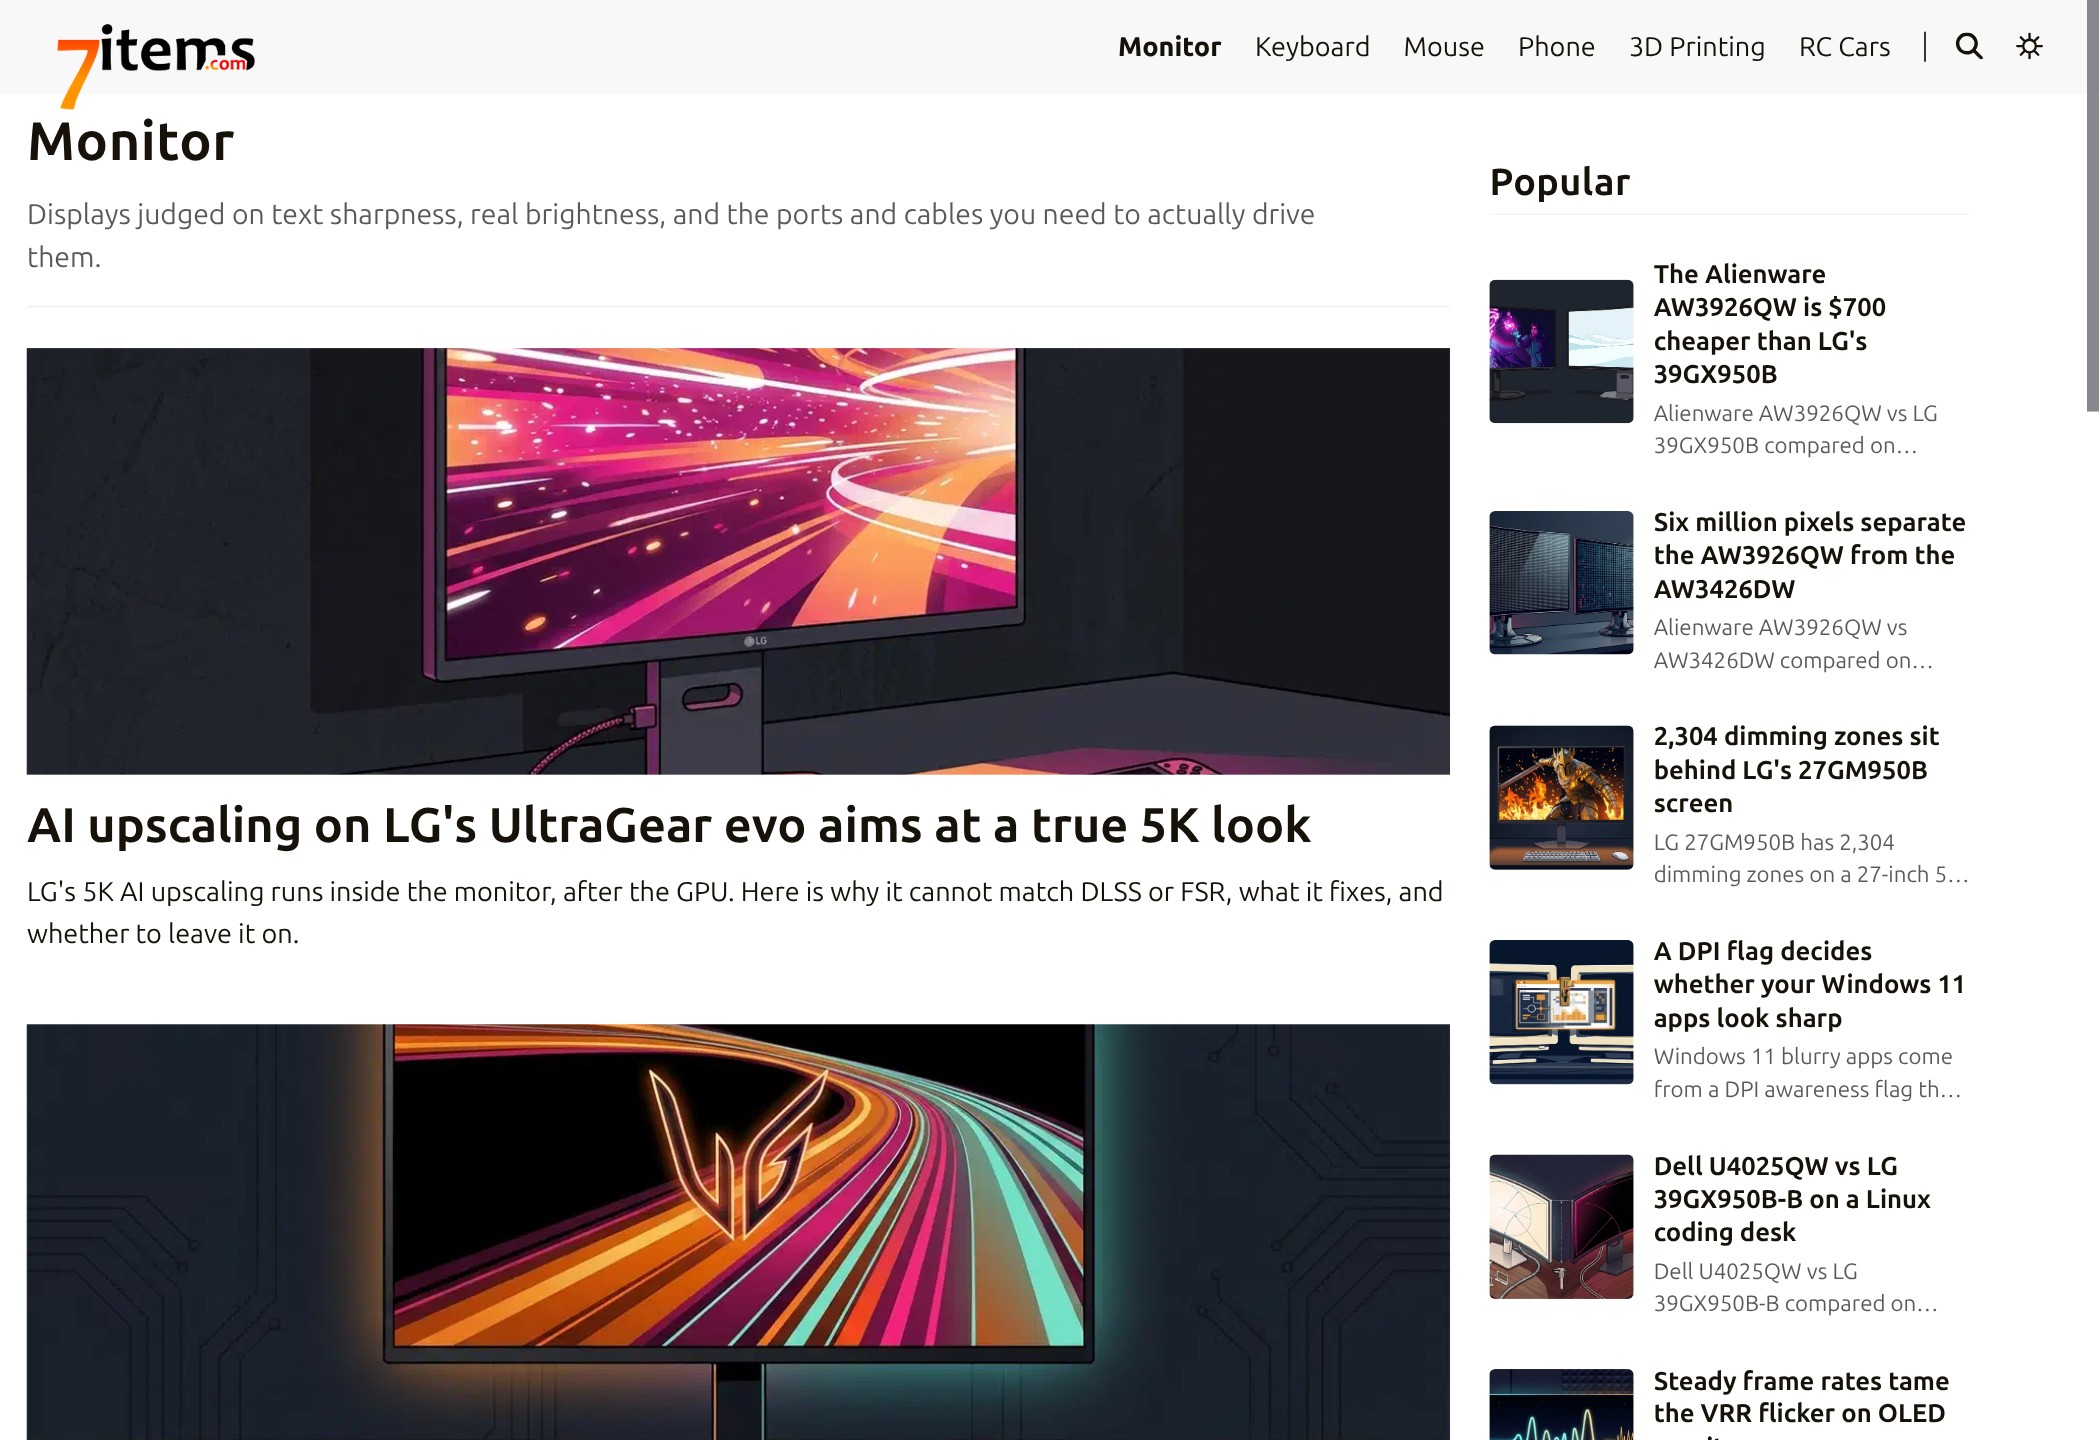
Task: Click 'Displays judged on text sharpness' description
Action: click(671, 235)
